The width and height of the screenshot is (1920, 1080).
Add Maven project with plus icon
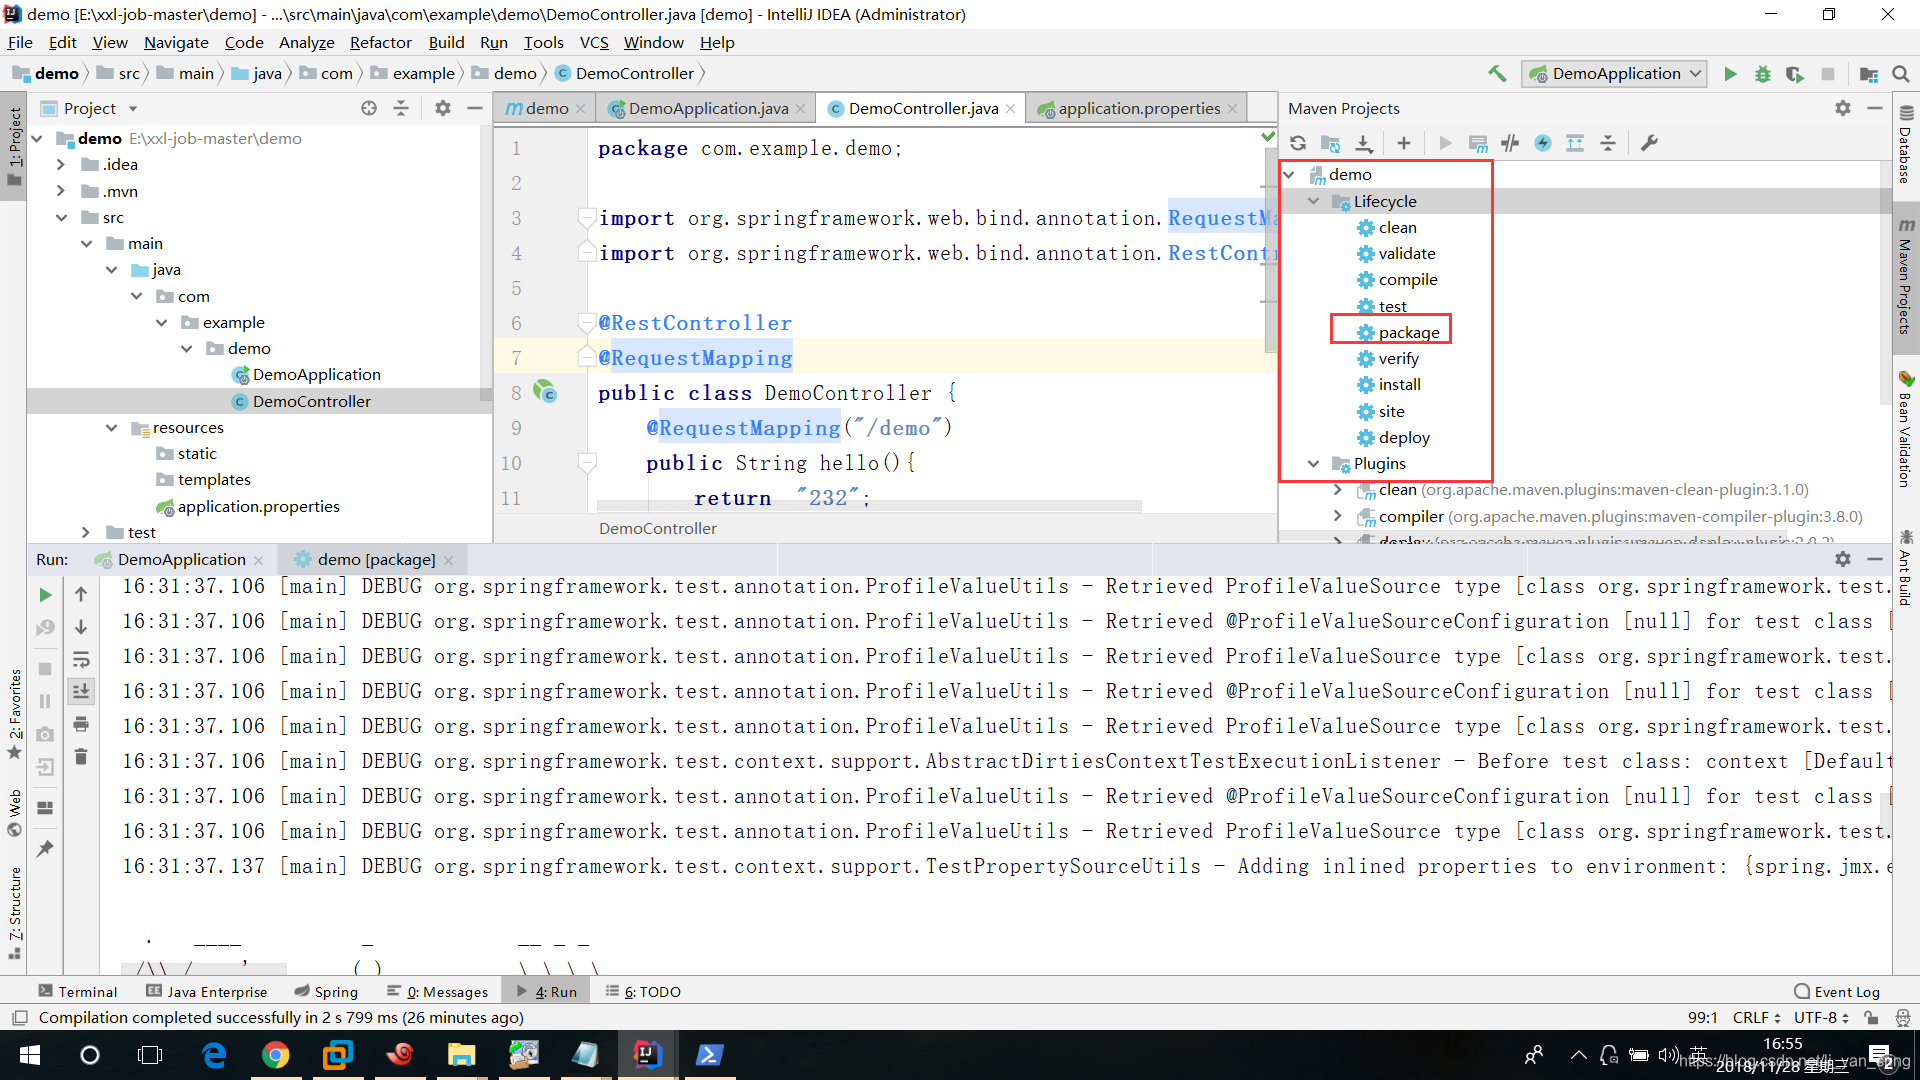coord(1404,143)
